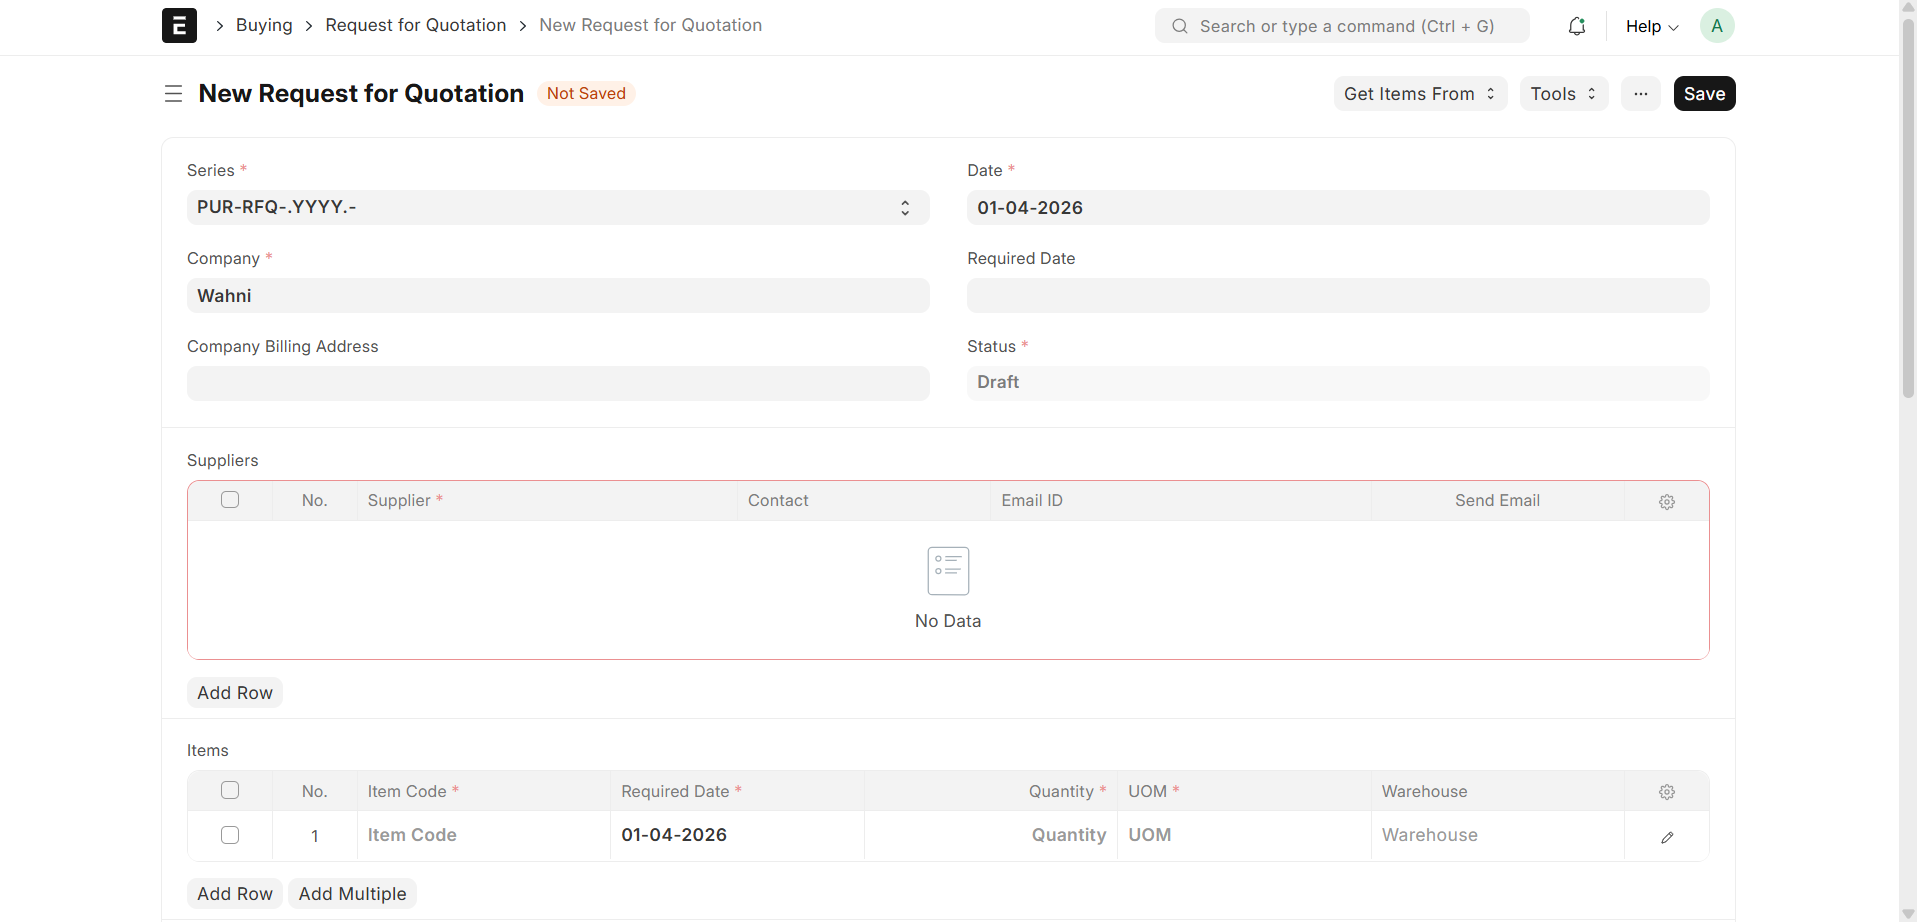The width and height of the screenshot is (1917, 922).
Task: Click the Draft status value
Action: pos(1338,384)
